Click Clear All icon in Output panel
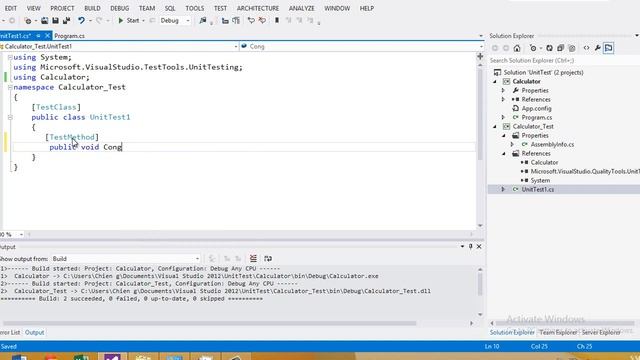This screenshot has height=360, width=640. [x=253, y=258]
